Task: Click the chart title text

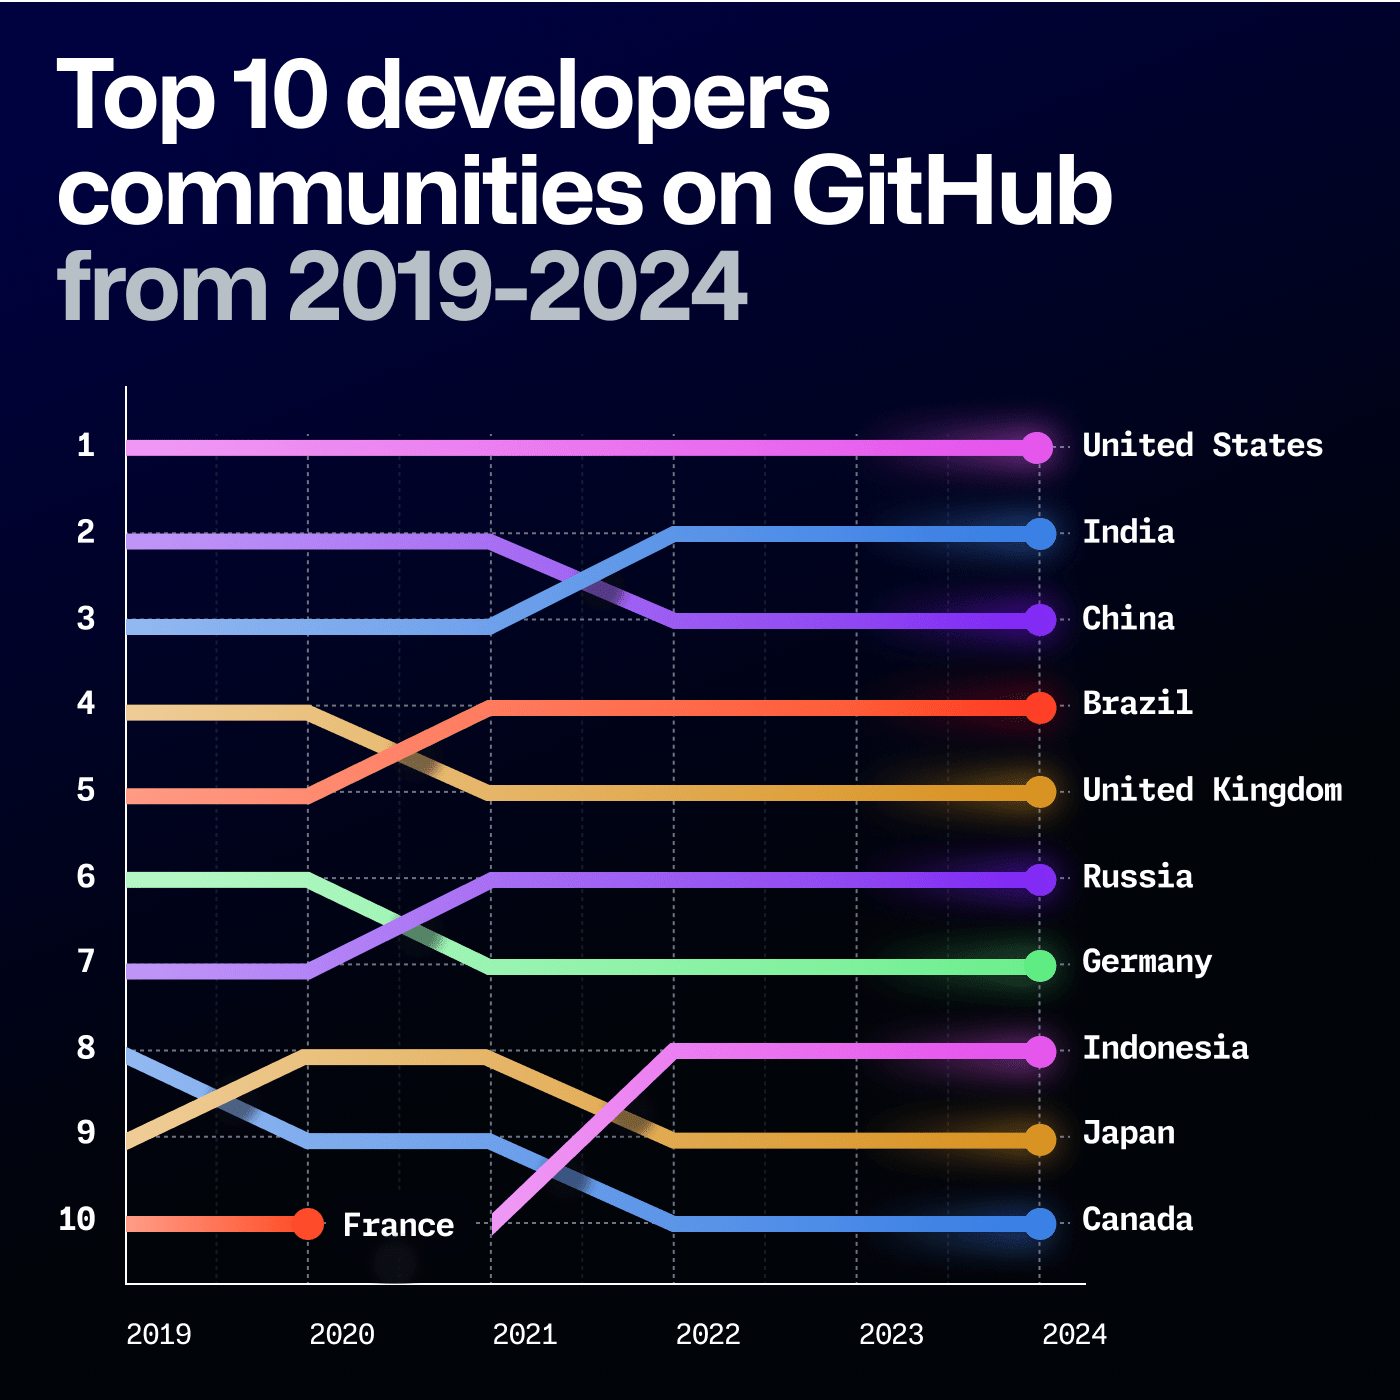Action: pos(585,185)
